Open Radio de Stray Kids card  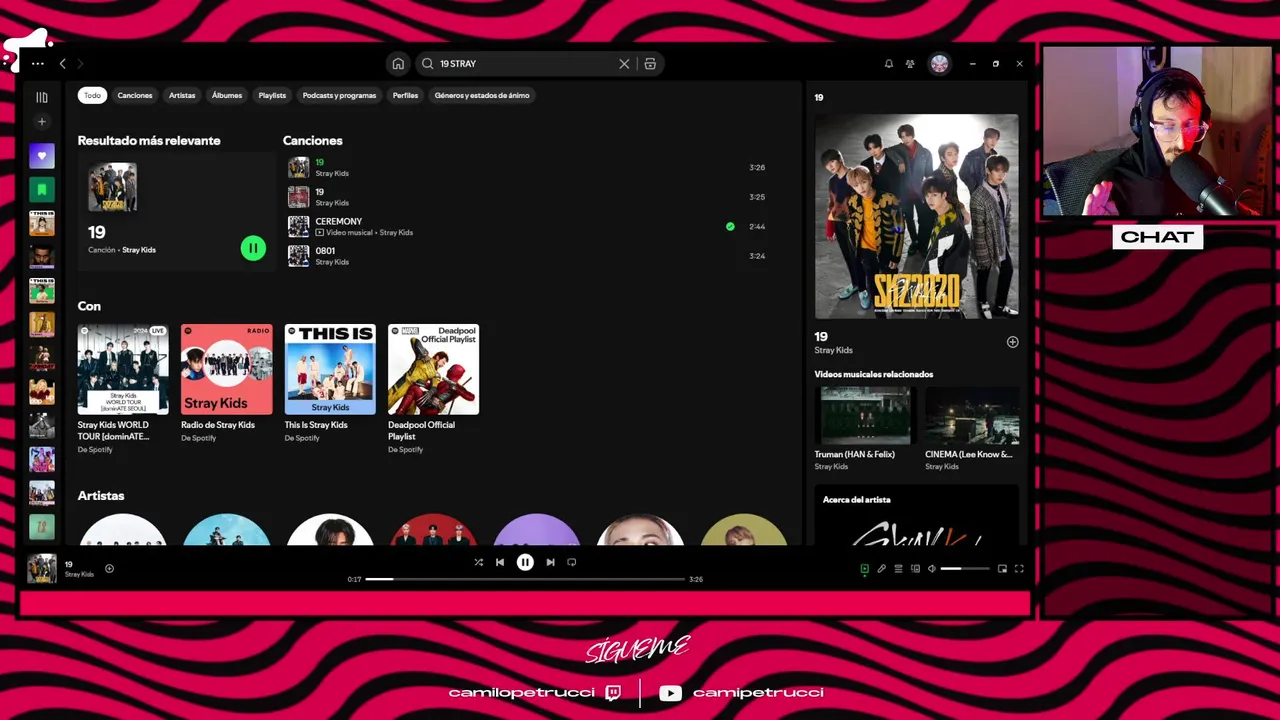[226, 383]
